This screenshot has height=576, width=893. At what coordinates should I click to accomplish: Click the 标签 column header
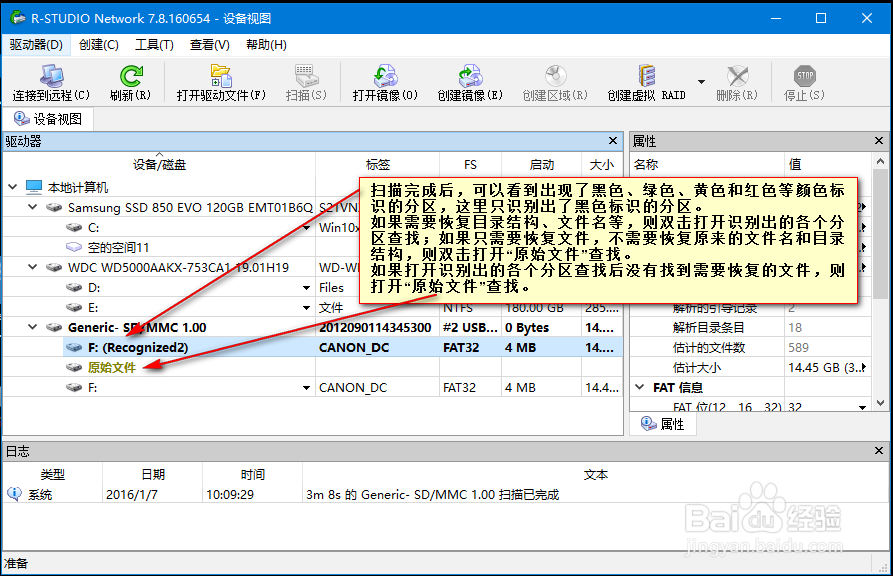pos(377,164)
